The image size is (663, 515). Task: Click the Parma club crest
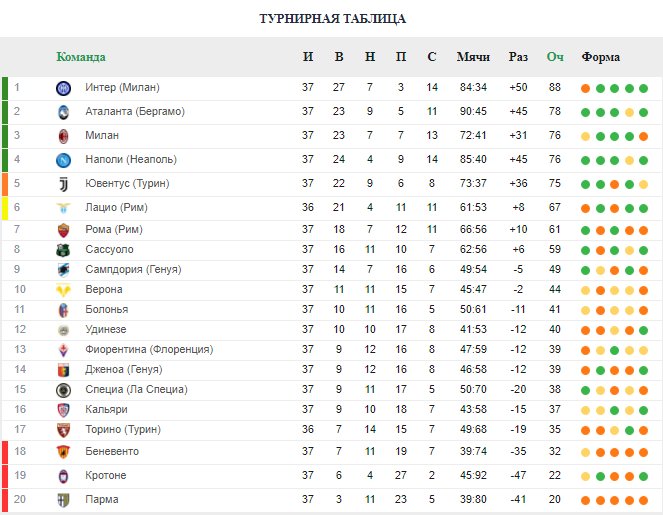coord(63,500)
